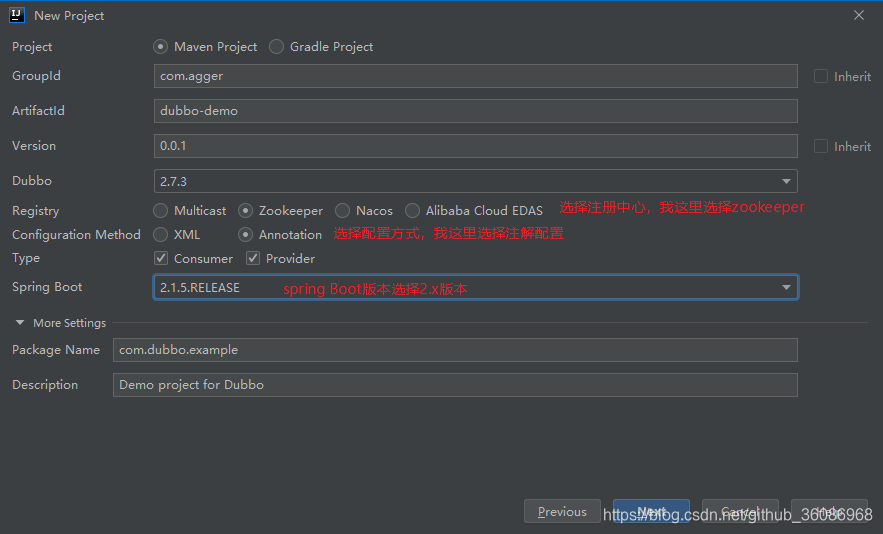Select Gradle Project radio button

(276, 47)
